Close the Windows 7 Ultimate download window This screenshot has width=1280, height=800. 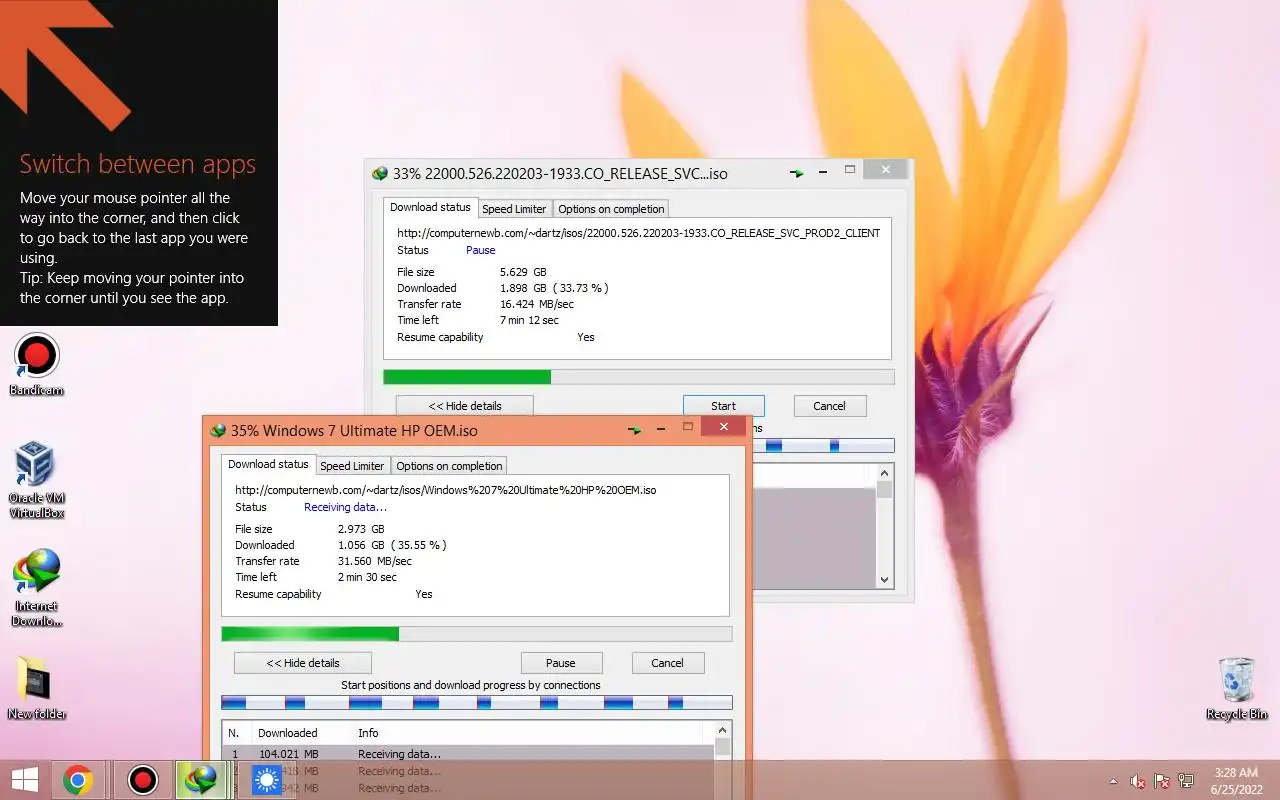[721, 427]
